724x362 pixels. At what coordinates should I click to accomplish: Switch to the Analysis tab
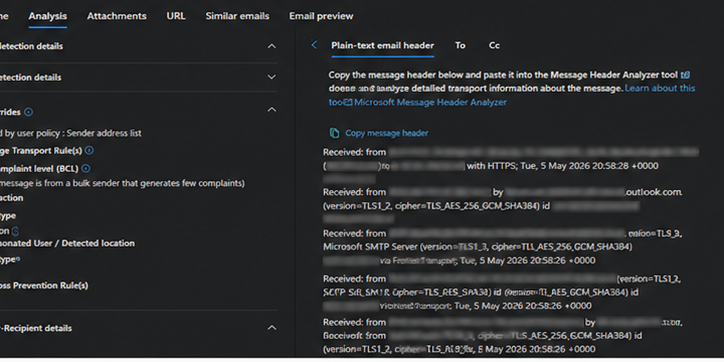[x=48, y=16]
